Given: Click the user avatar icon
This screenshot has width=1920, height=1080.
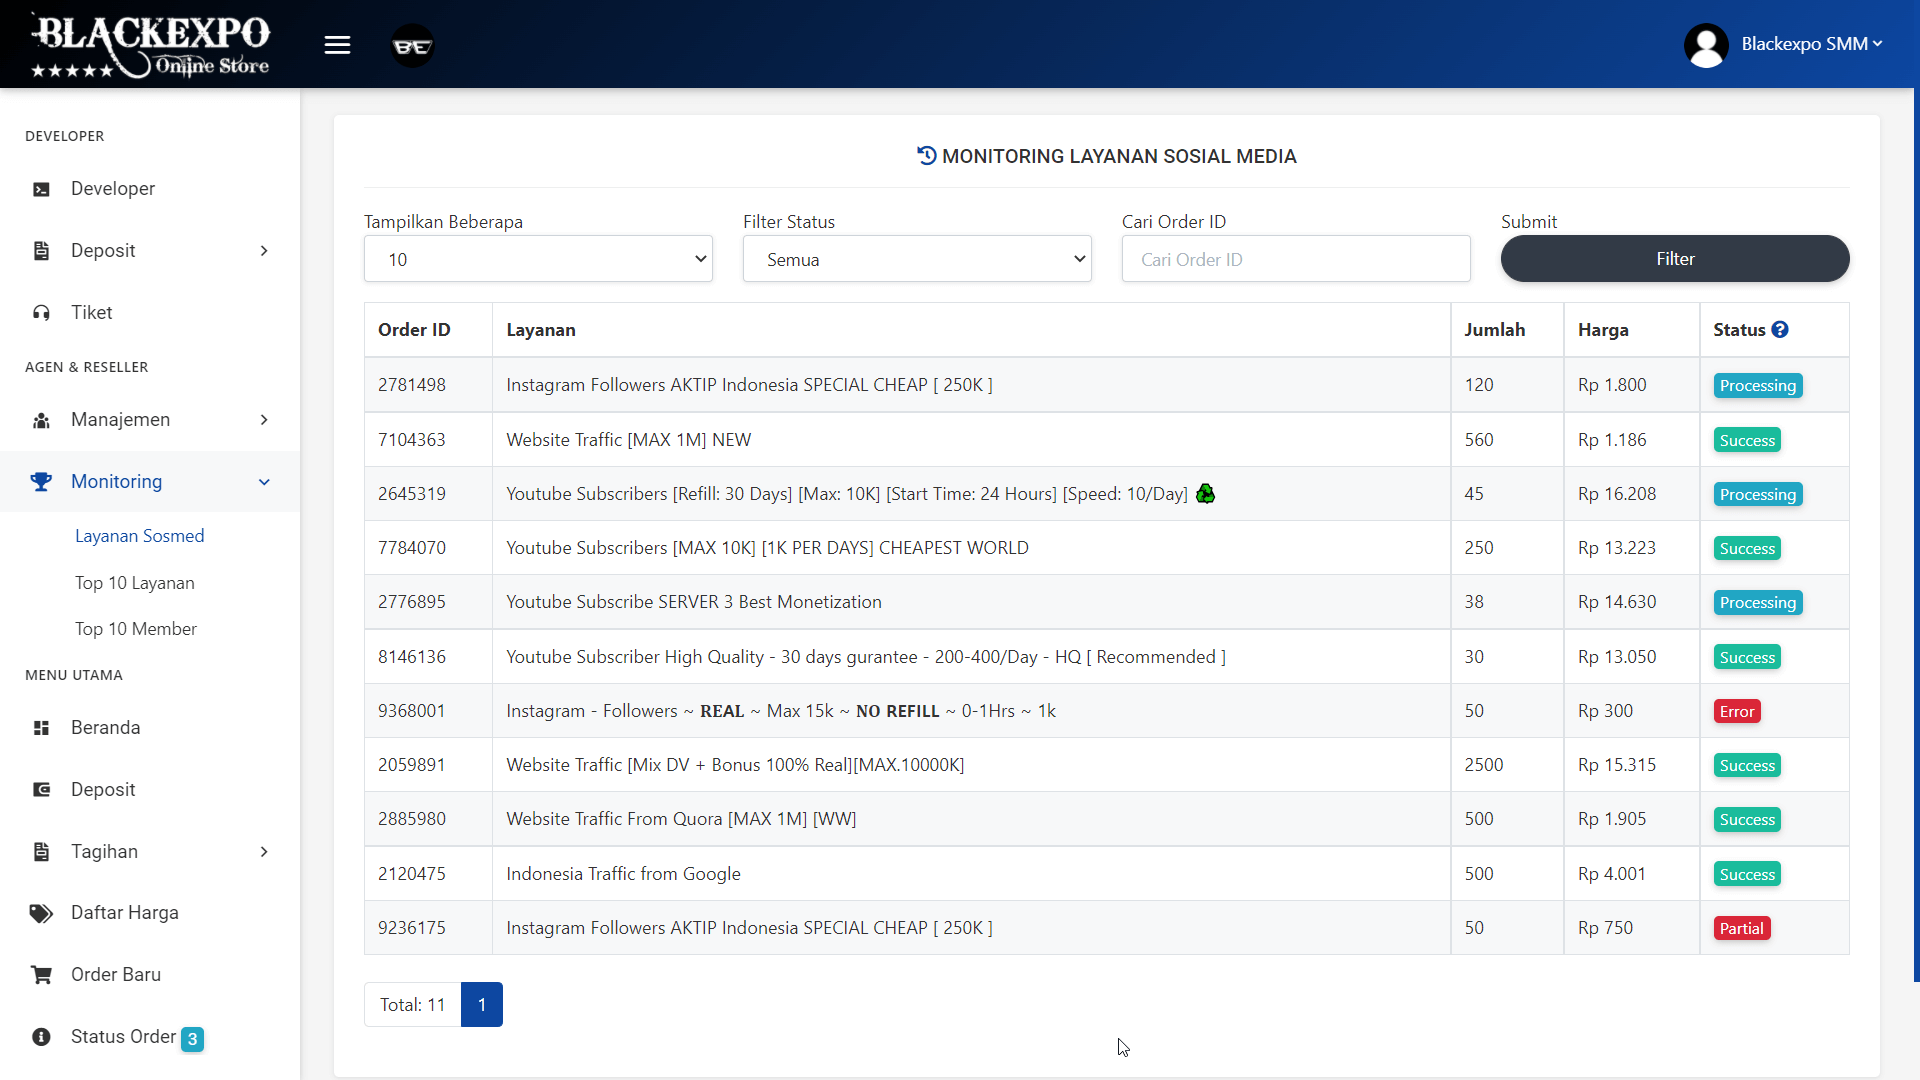Looking at the screenshot, I should tap(1705, 44).
